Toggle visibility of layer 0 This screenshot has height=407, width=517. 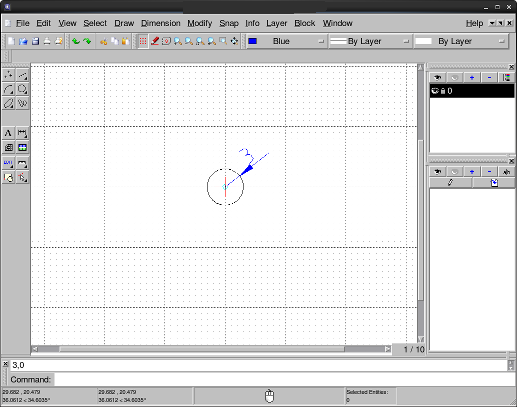435,91
